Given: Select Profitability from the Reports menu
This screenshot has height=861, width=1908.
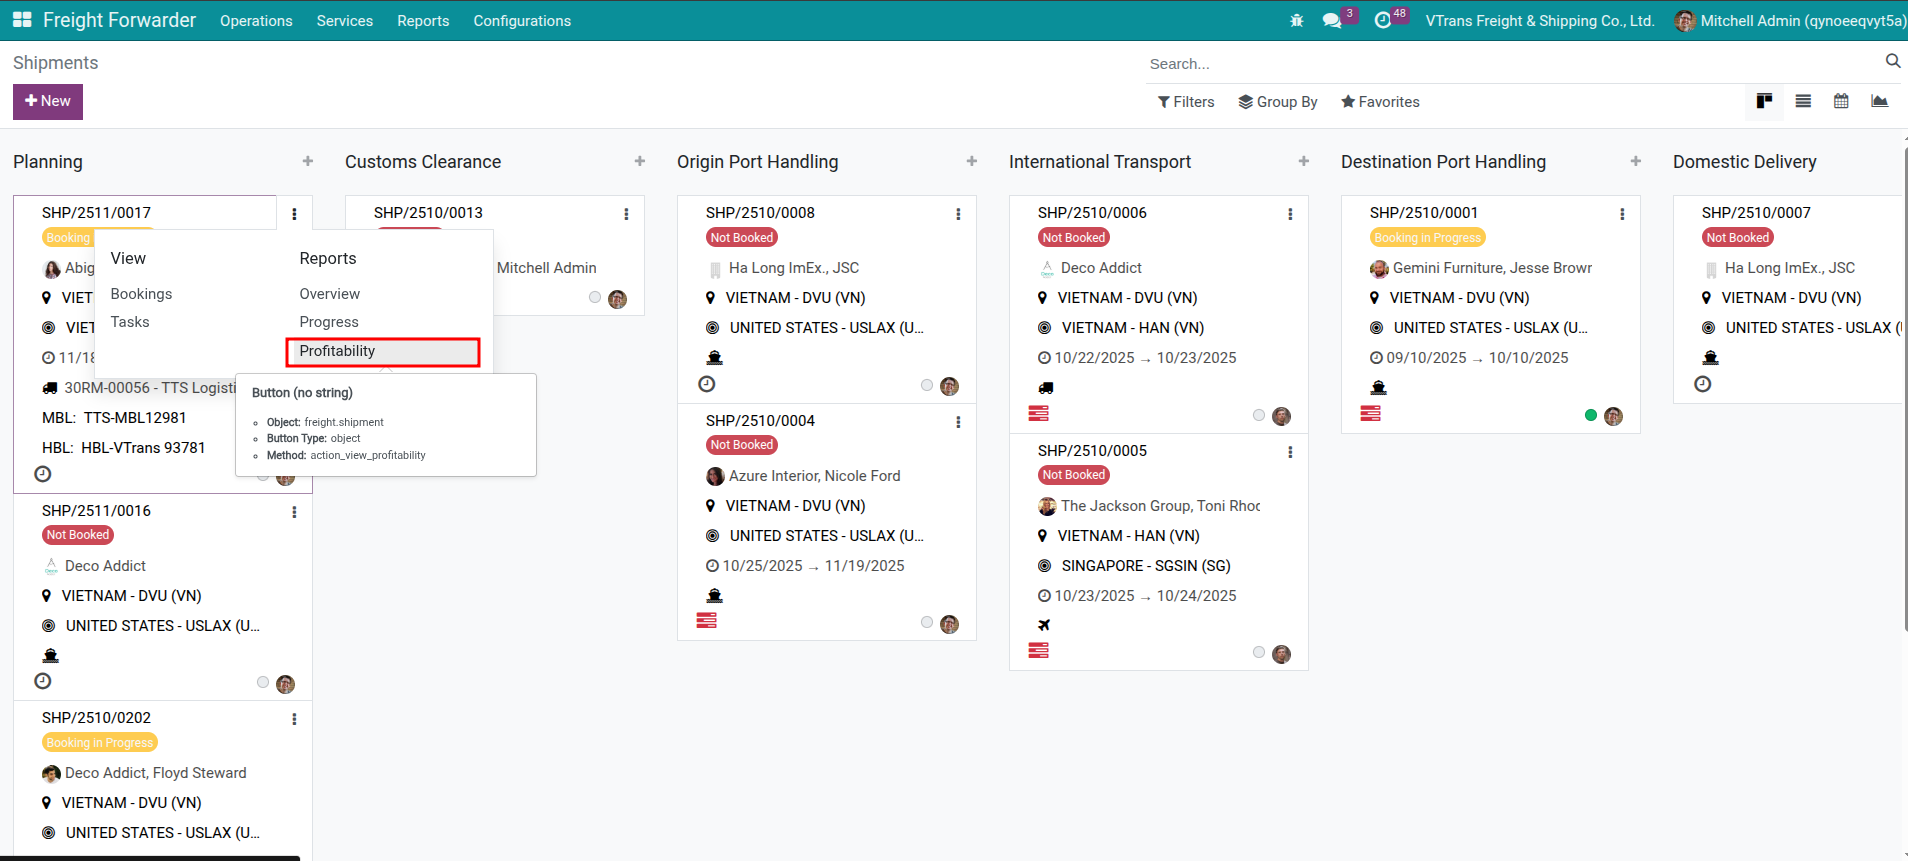Looking at the screenshot, I should 337,351.
